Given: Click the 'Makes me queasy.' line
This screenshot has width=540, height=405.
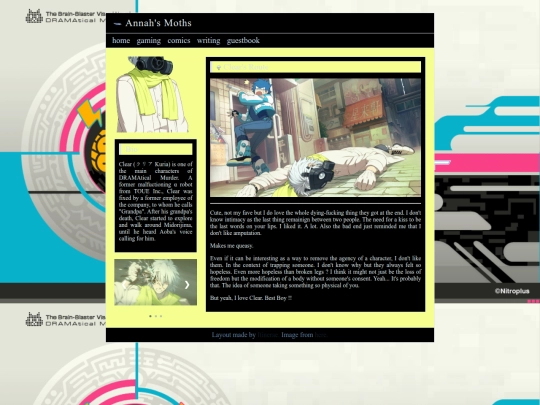Looking at the screenshot, I should click(x=231, y=246).
